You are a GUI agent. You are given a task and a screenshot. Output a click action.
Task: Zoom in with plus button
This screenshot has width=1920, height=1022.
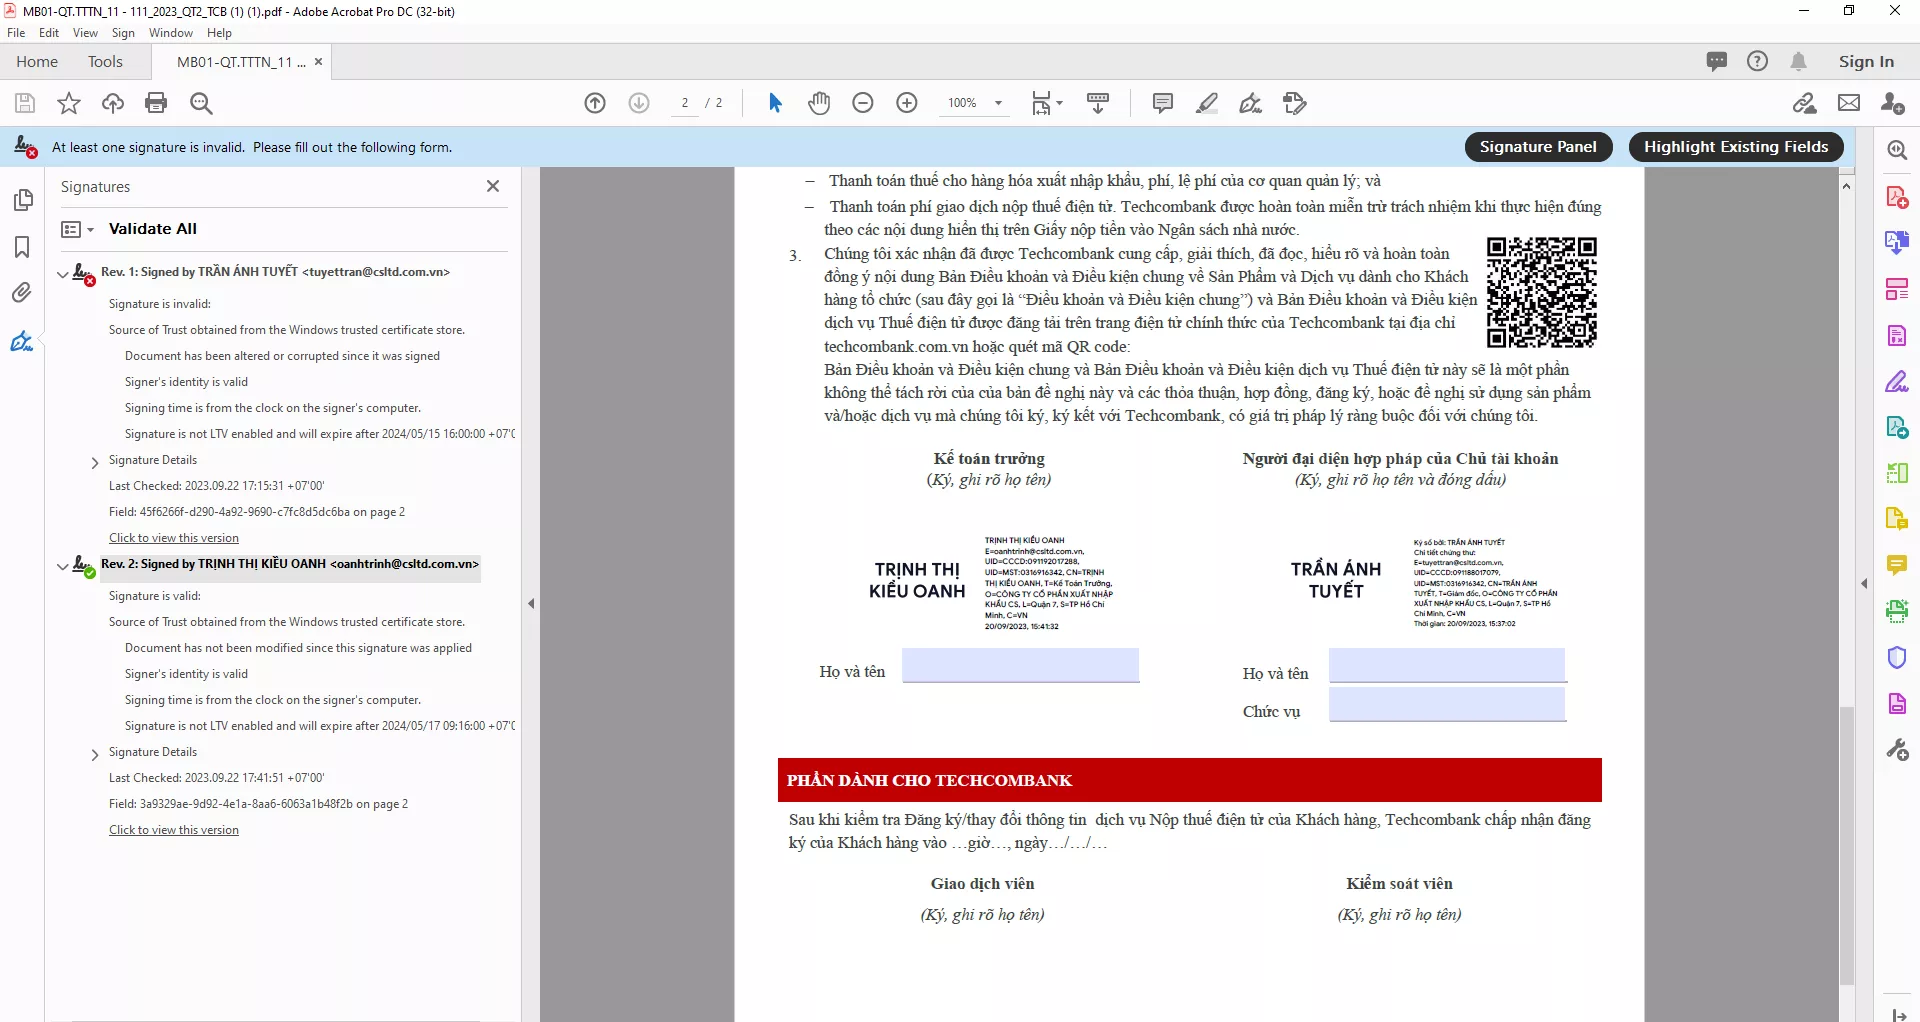click(x=907, y=103)
